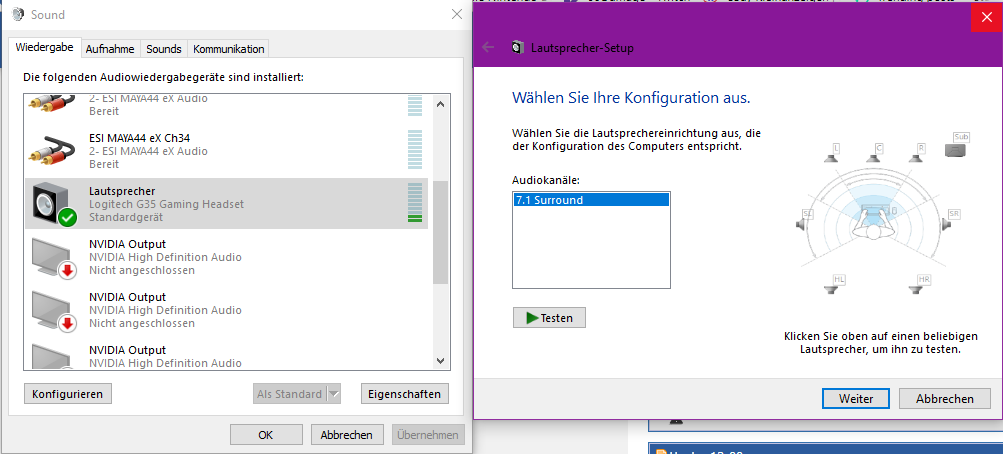Screen dimensions: 1003x454
Task: Click the ESI MAYA44 eX Ch34 cable icon
Action: point(52,151)
